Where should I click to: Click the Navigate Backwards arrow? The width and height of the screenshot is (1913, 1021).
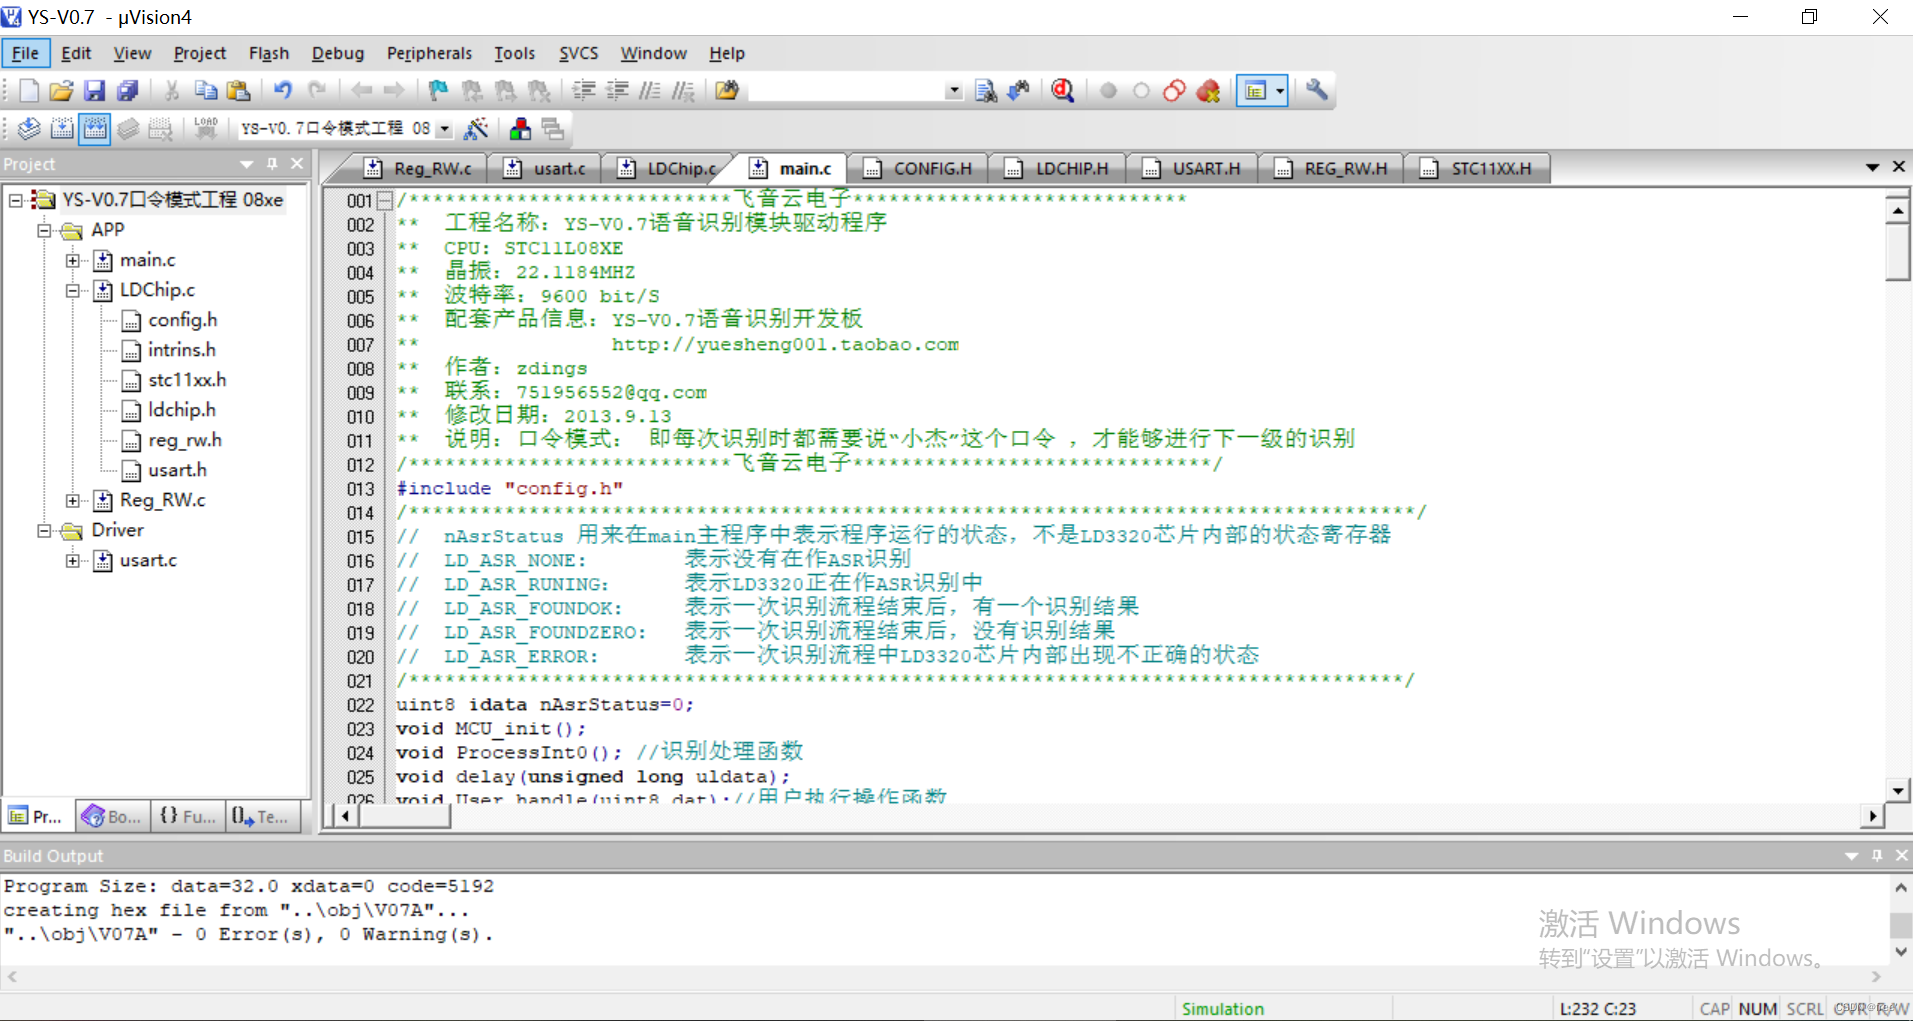click(361, 91)
